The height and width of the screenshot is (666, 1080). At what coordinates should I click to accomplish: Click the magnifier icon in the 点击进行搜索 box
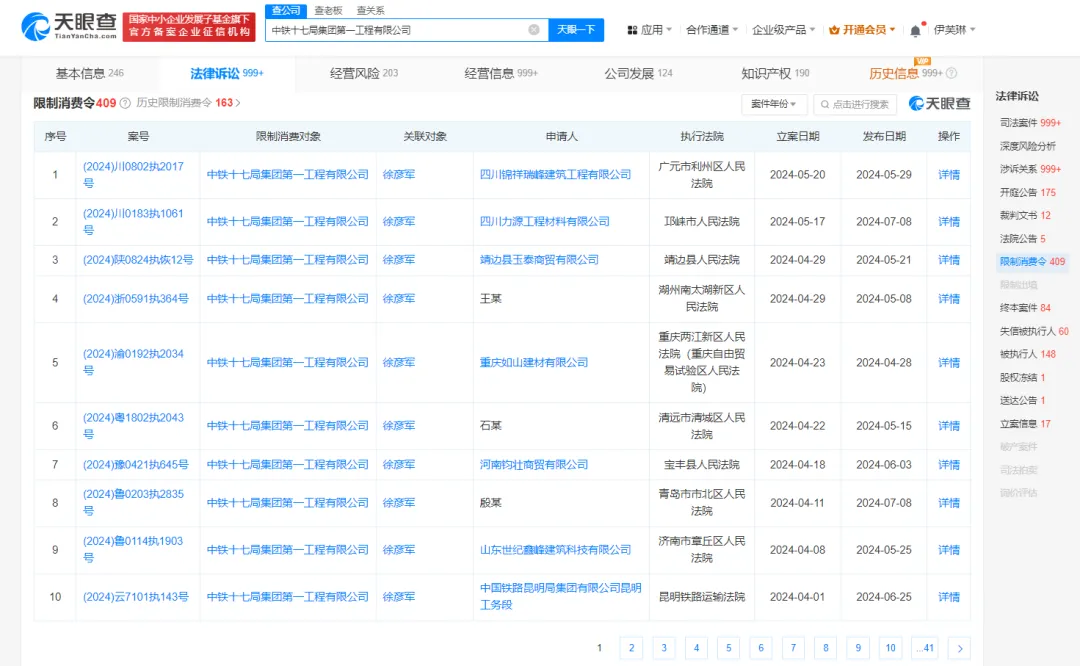pos(825,105)
